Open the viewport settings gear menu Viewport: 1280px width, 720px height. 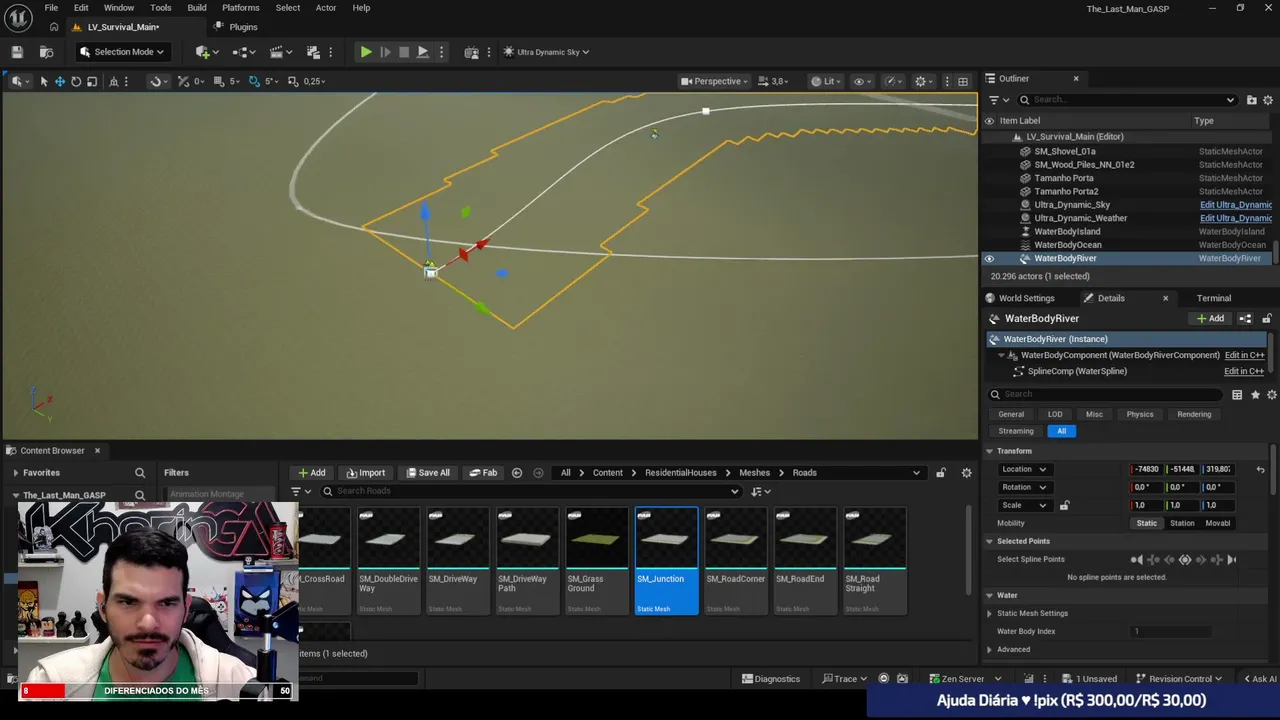coord(924,81)
